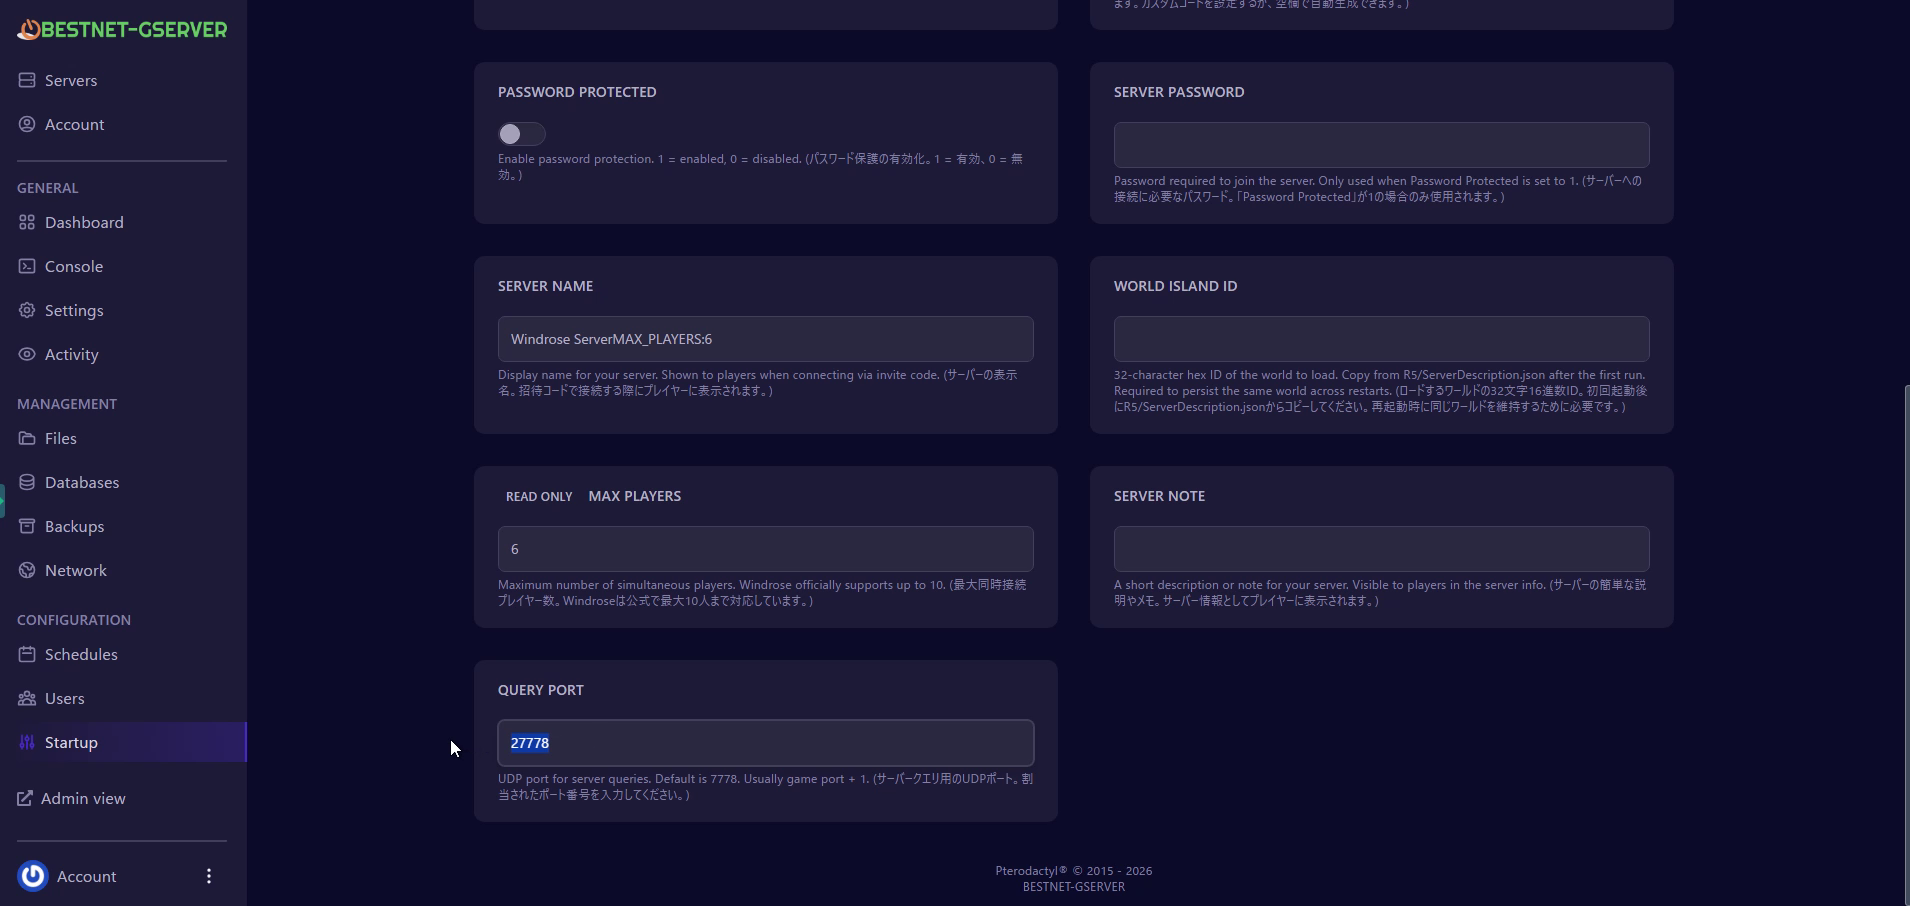The height and width of the screenshot is (906, 1910).
Task: Open the Admin view link
Action: (83, 798)
